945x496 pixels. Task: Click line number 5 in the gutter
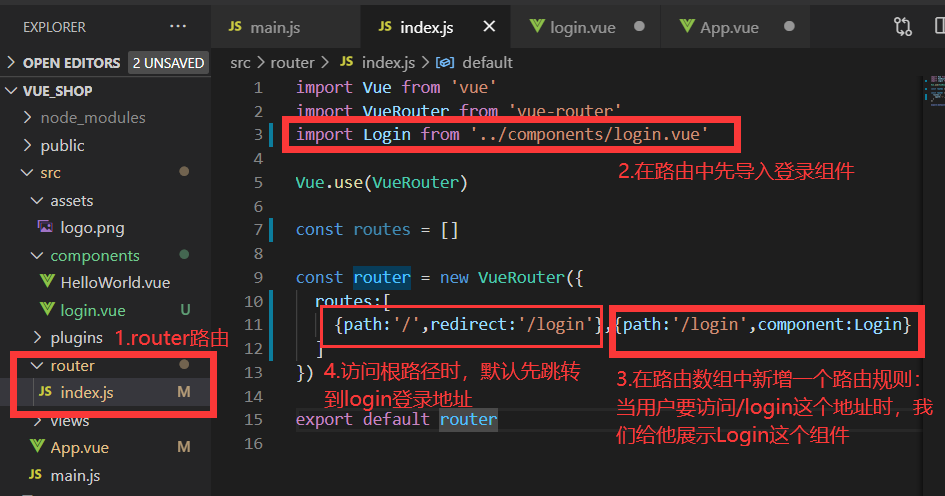[258, 182]
